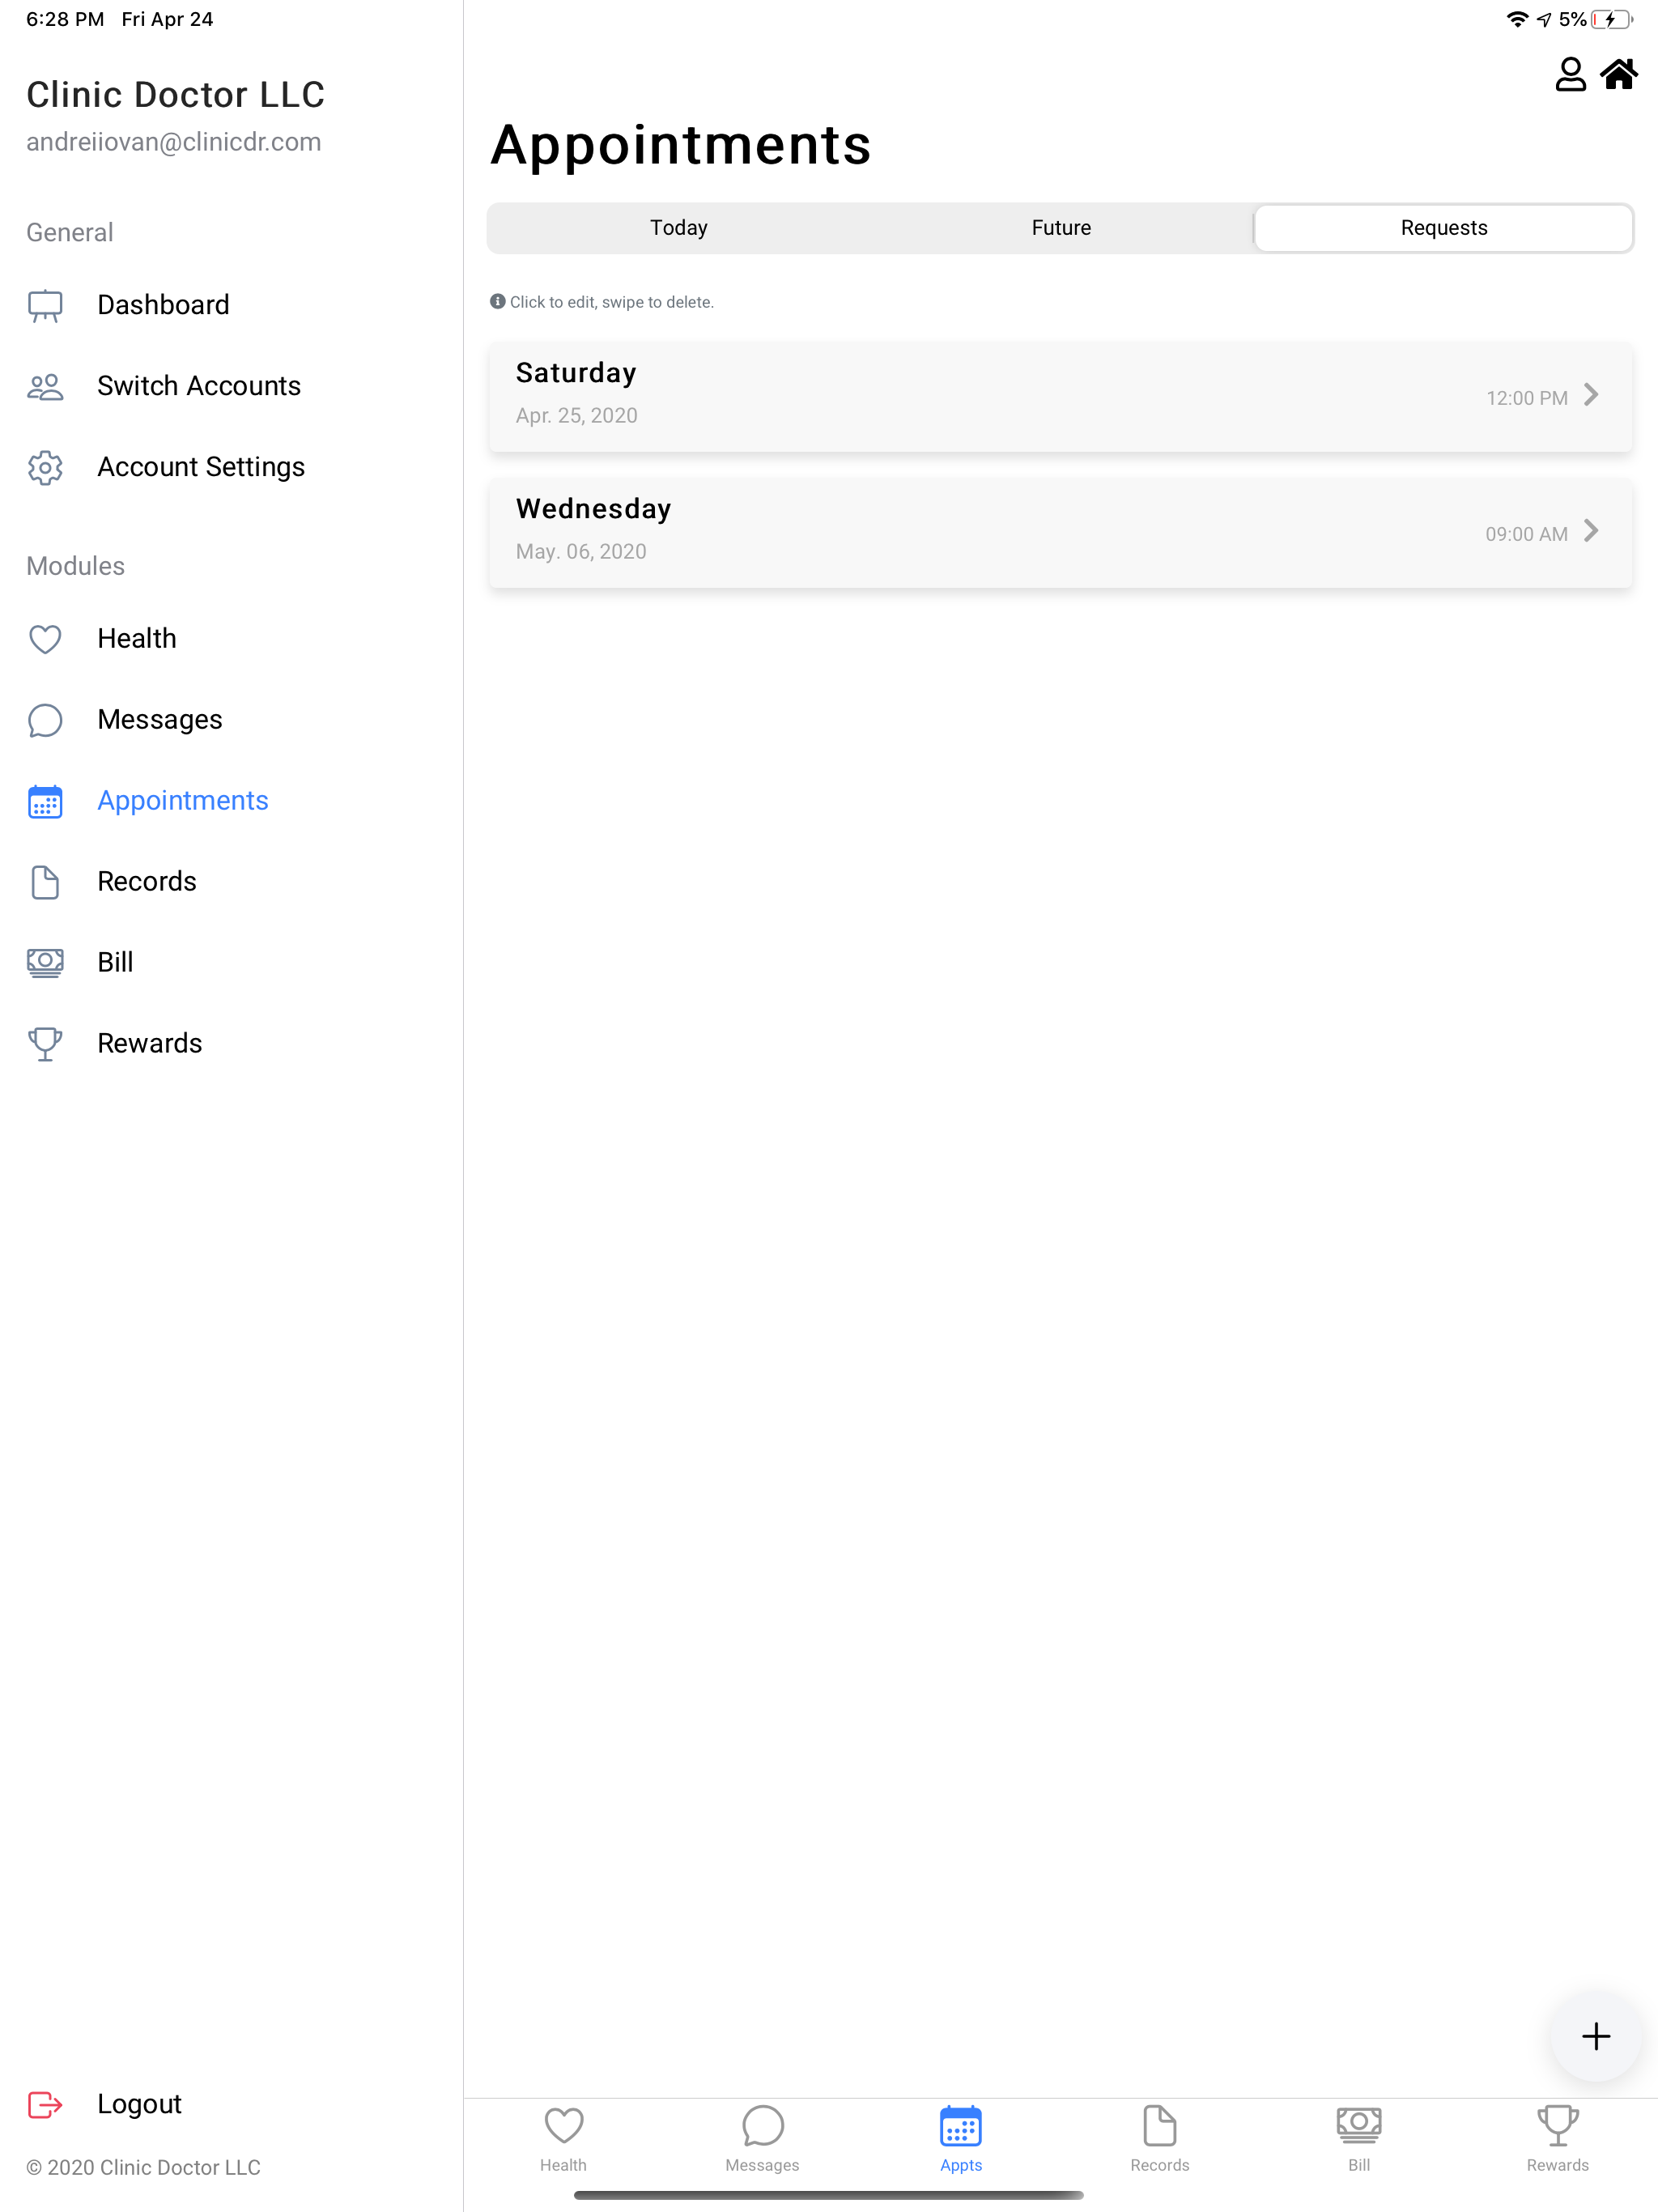Expand Saturday appointment with chevron

[x=1591, y=395]
